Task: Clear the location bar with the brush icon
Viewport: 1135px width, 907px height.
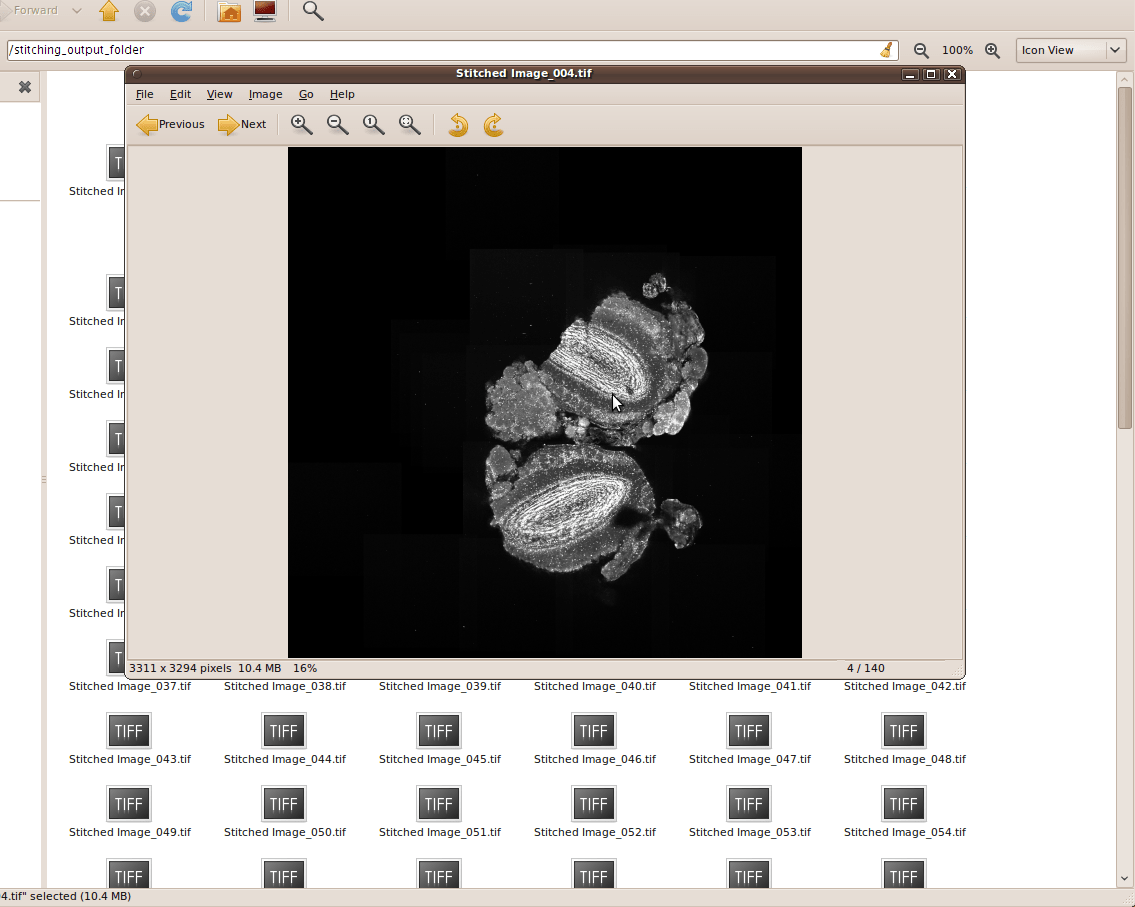Action: coord(886,49)
